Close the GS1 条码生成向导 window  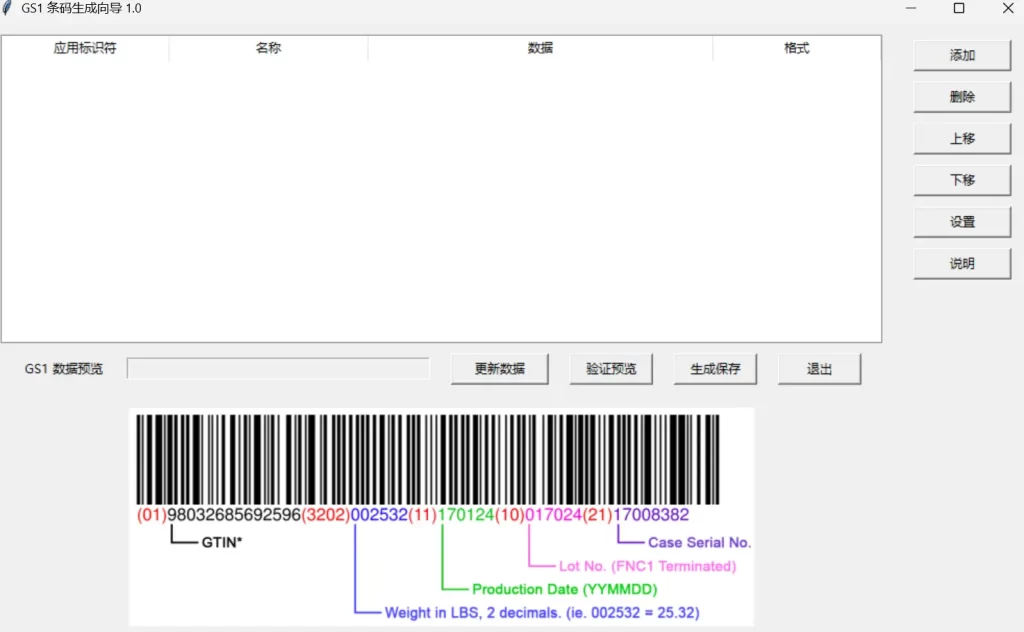(1008, 8)
